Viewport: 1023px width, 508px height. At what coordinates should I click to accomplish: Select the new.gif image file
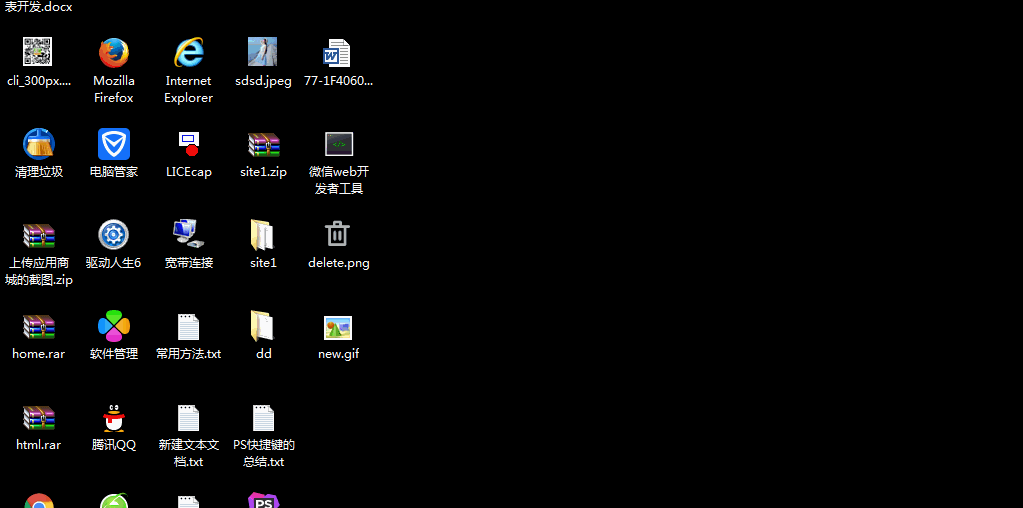(338, 327)
